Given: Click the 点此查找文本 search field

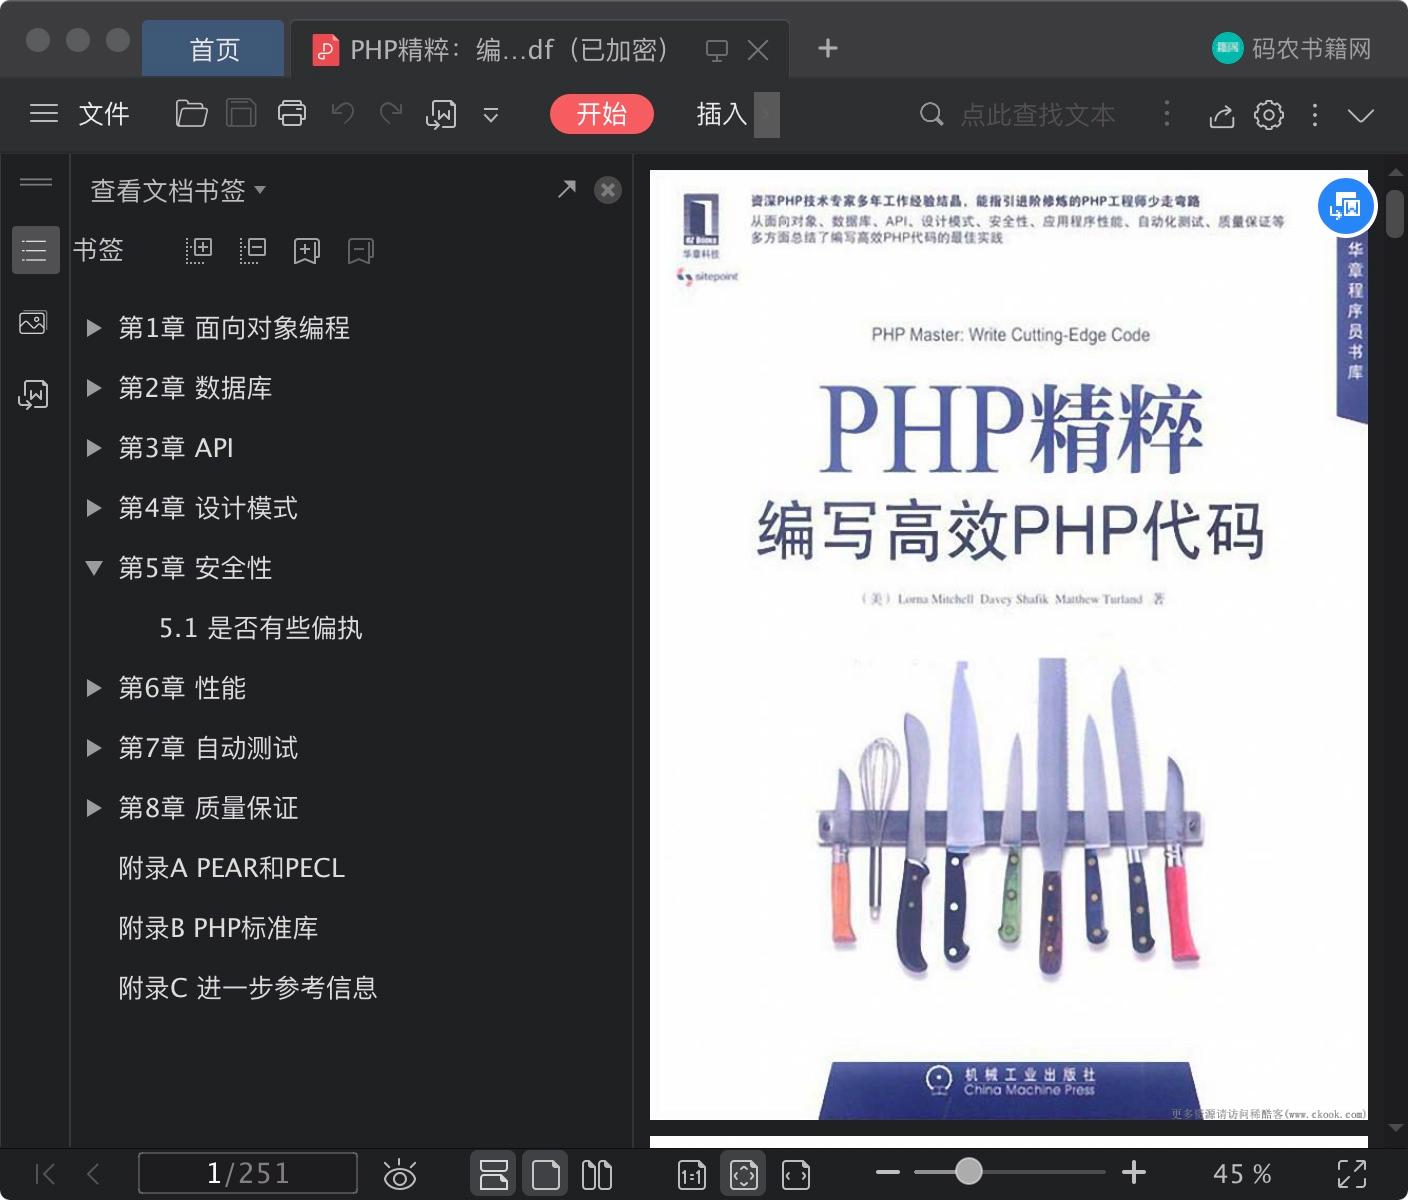Looking at the screenshot, I should point(1037,115).
